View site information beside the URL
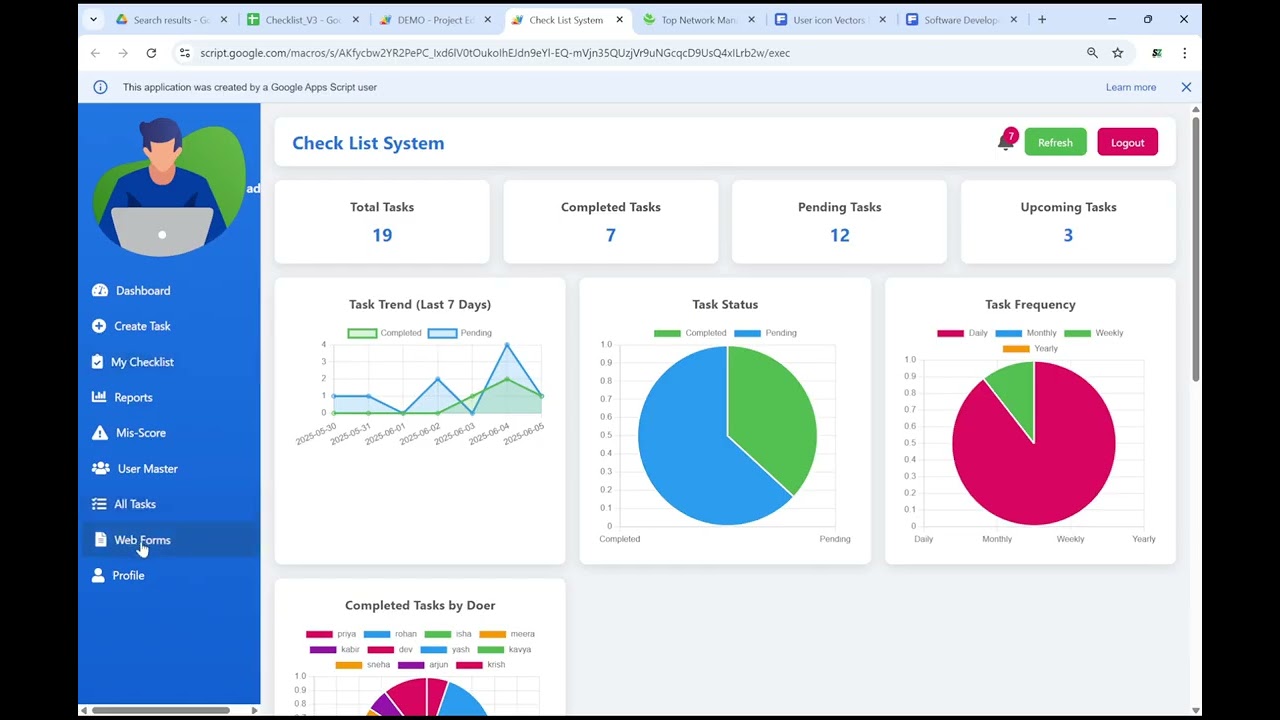 [184, 53]
